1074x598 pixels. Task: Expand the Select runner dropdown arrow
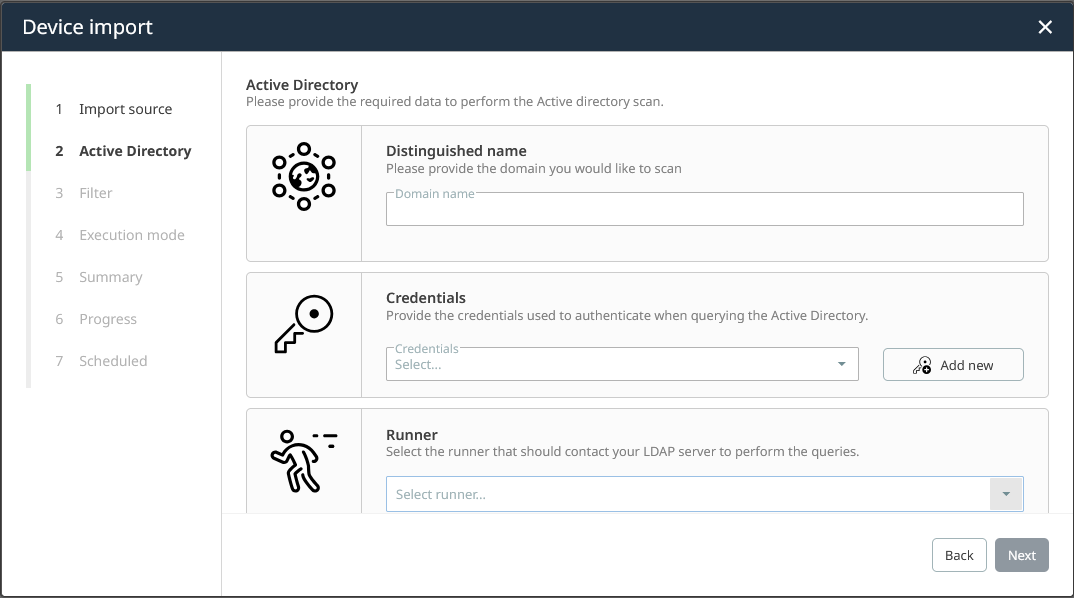(x=1006, y=494)
